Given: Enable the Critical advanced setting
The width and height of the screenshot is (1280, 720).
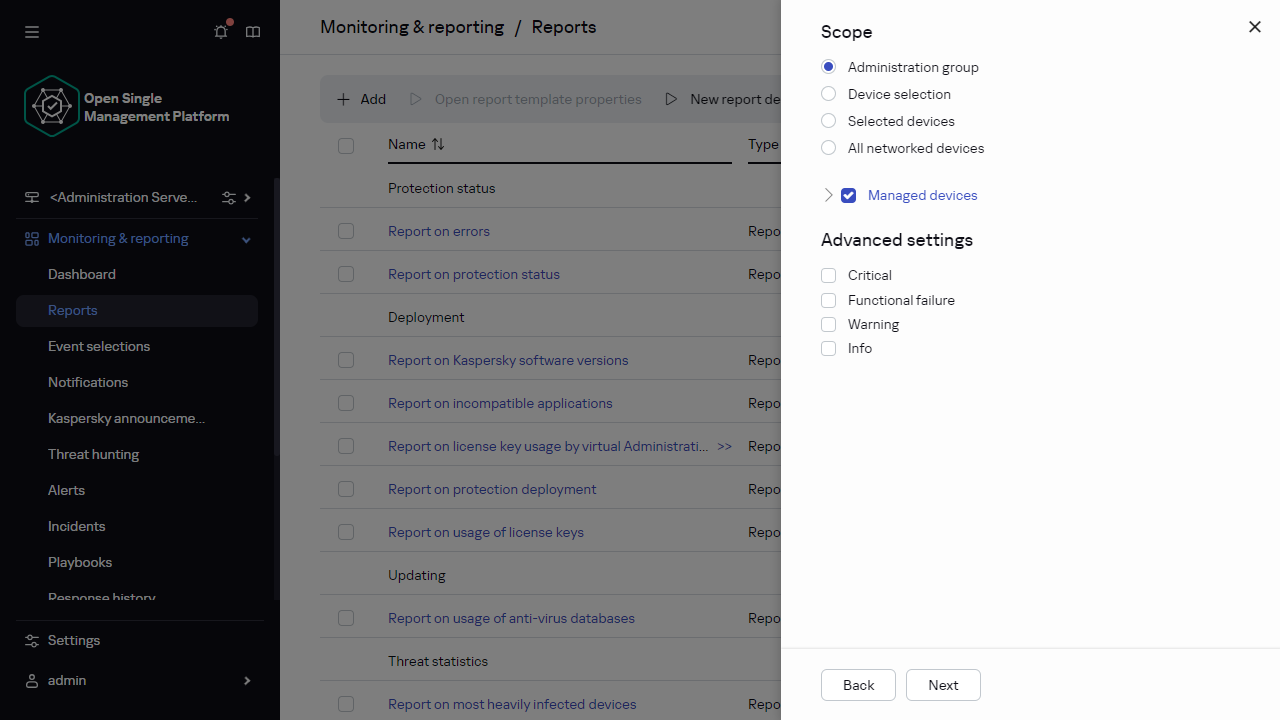Looking at the screenshot, I should click(828, 275).
